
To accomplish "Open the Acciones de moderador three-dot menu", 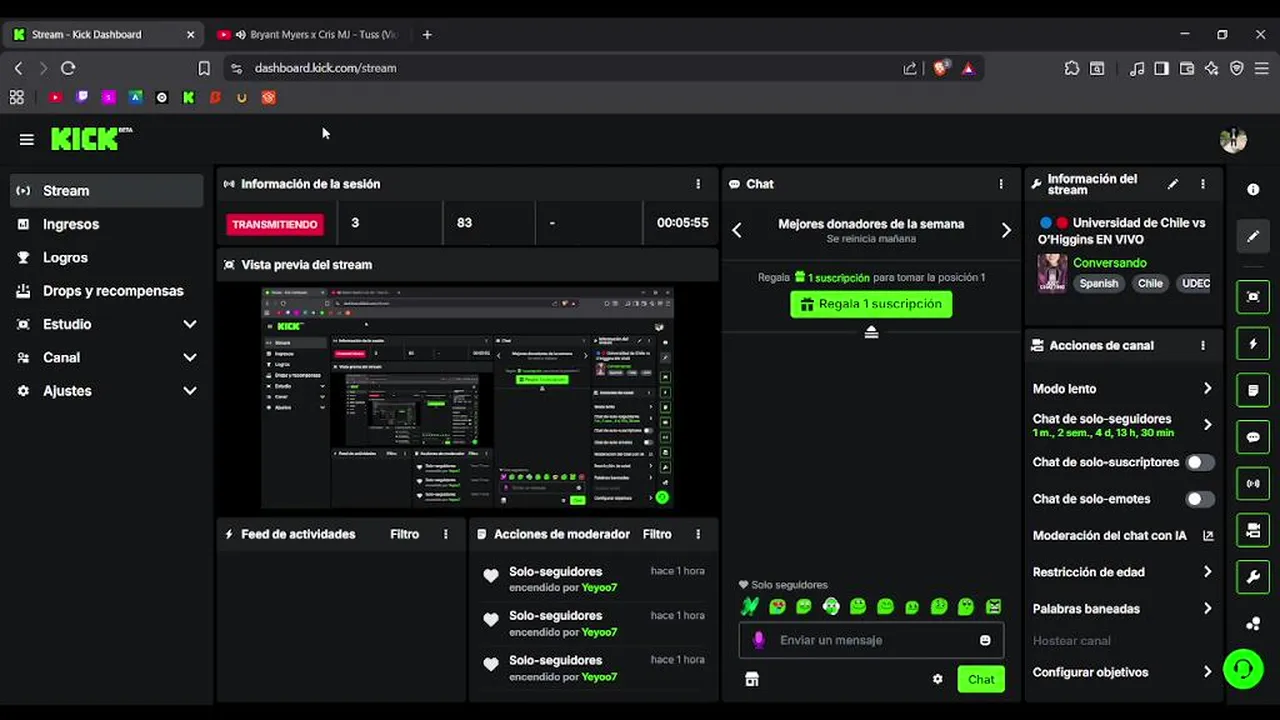I will (698, 534).
